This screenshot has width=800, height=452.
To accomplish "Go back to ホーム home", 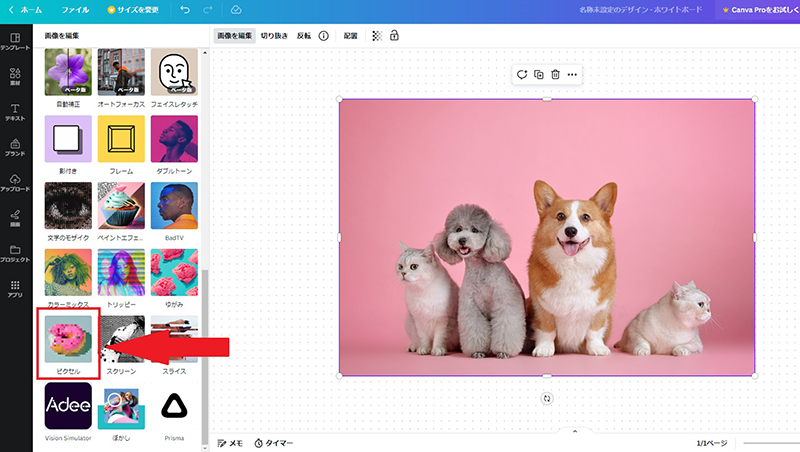I will click(26, 10).
